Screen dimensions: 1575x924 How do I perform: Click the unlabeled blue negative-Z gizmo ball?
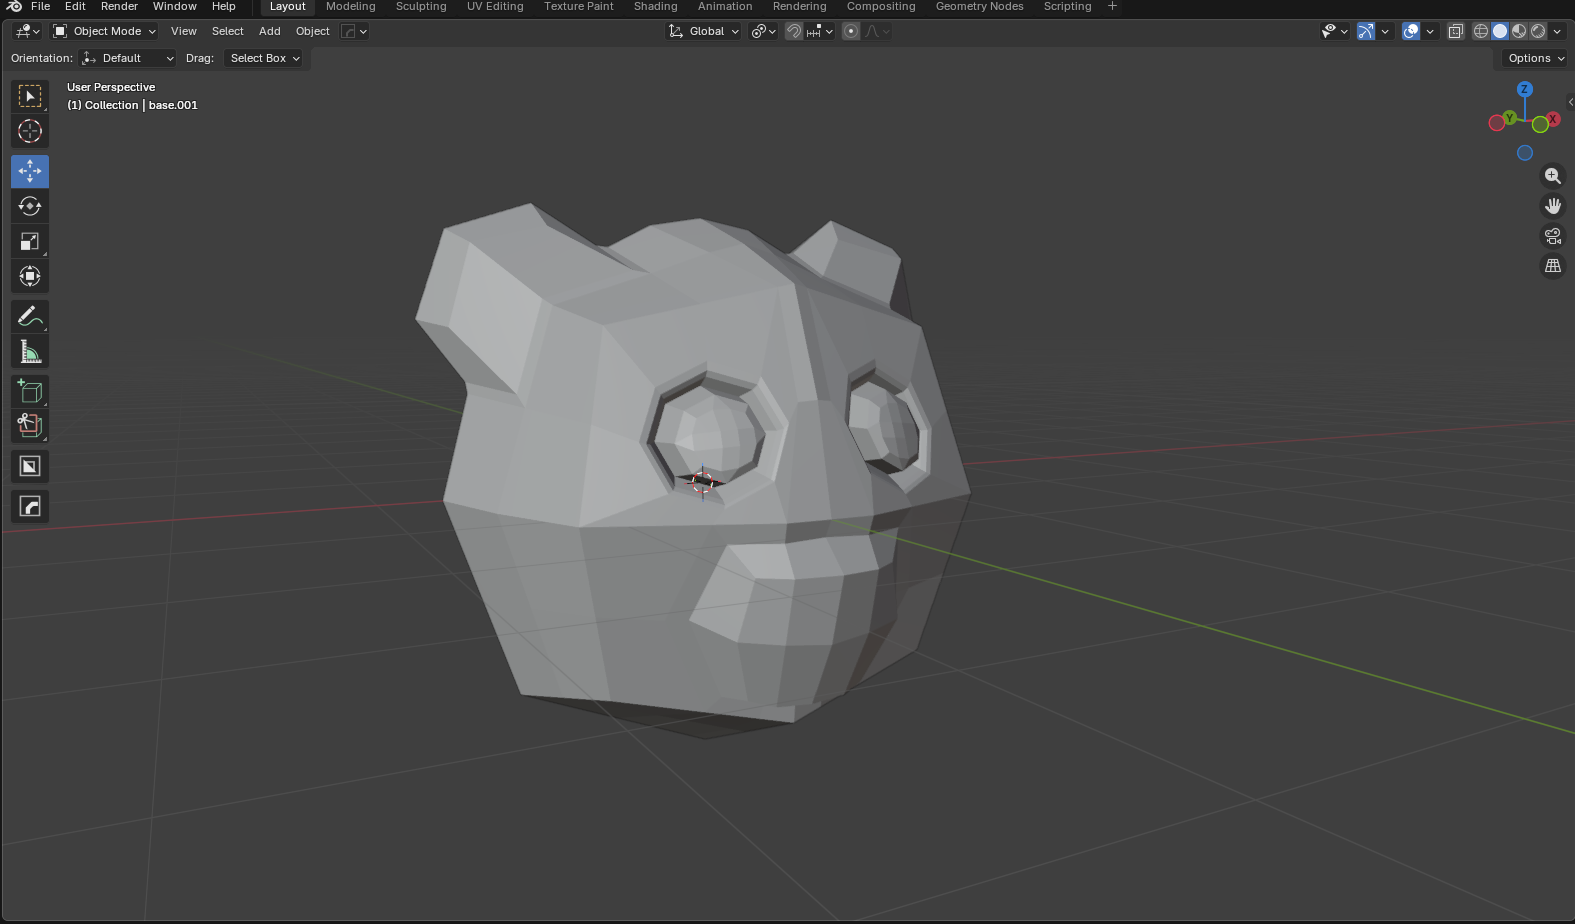(1525, 153)
